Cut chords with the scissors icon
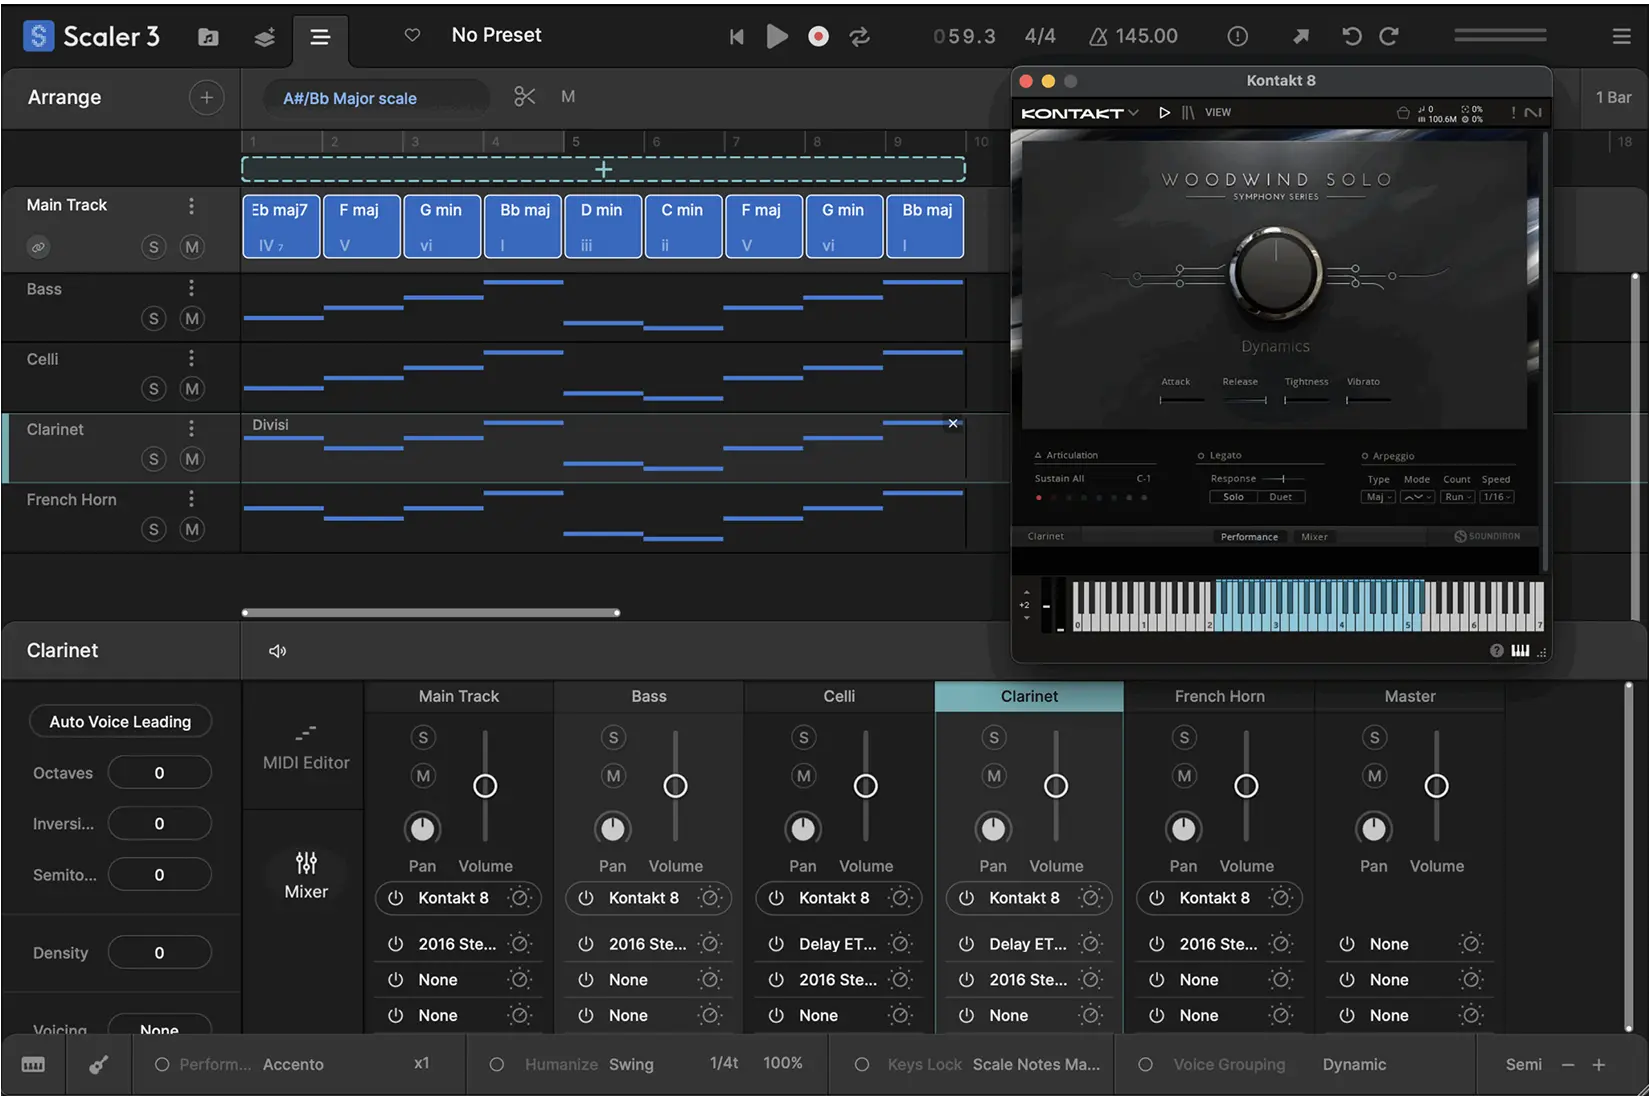This screenshot has width=1650, height=1100. tap(524, 96)
